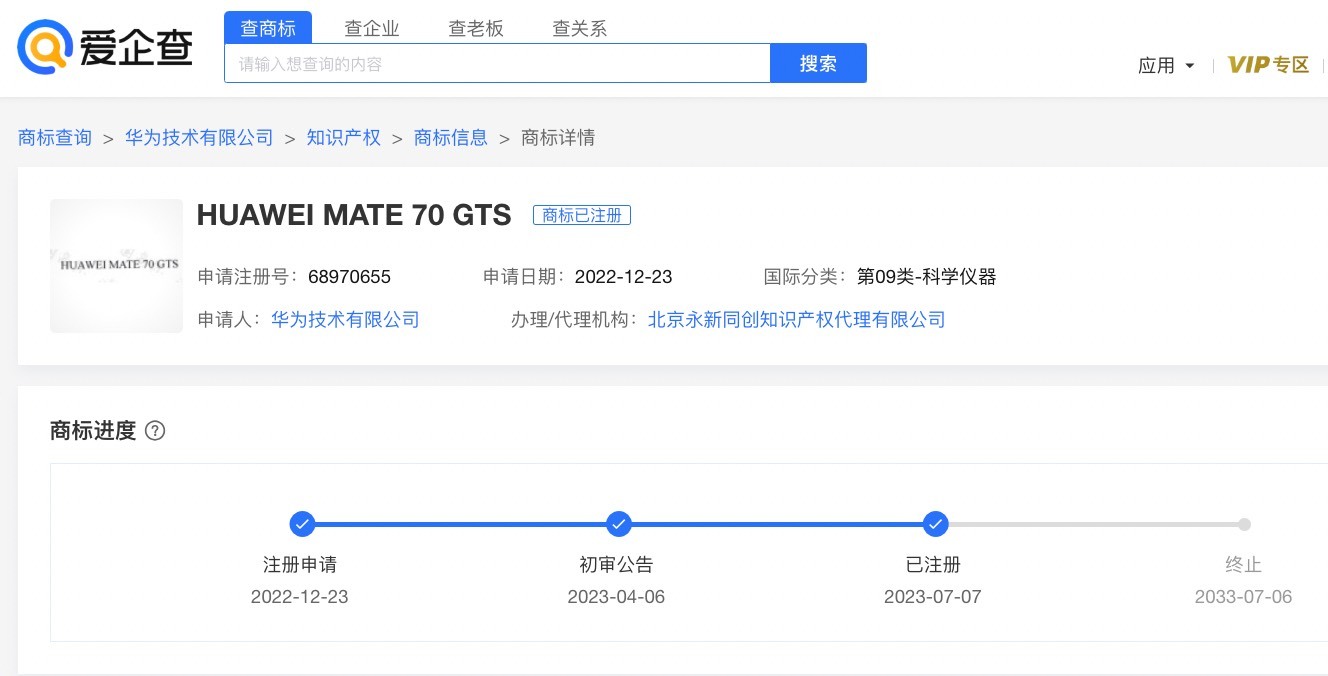Viewport: 1328px width, 676px height.
Task: Go to 商标查询 breadcrumb
Action: (55, 138)
